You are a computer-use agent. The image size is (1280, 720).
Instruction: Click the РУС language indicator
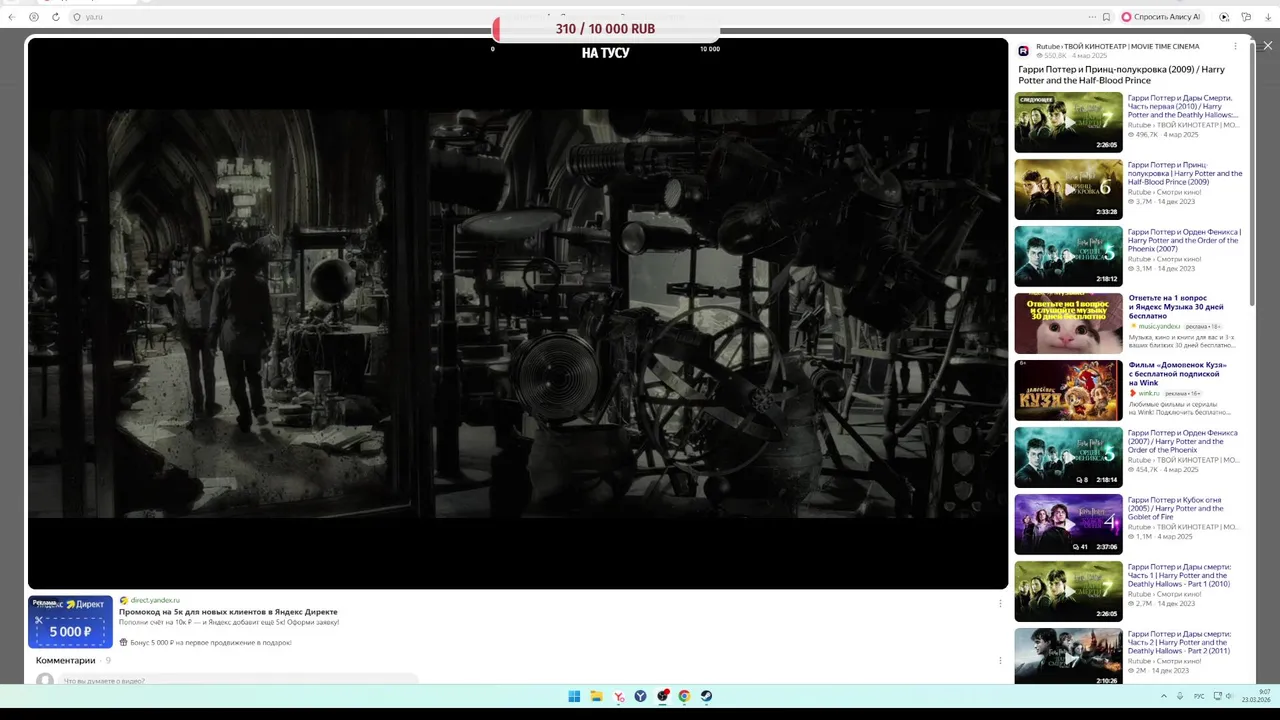coord(1199,696)
